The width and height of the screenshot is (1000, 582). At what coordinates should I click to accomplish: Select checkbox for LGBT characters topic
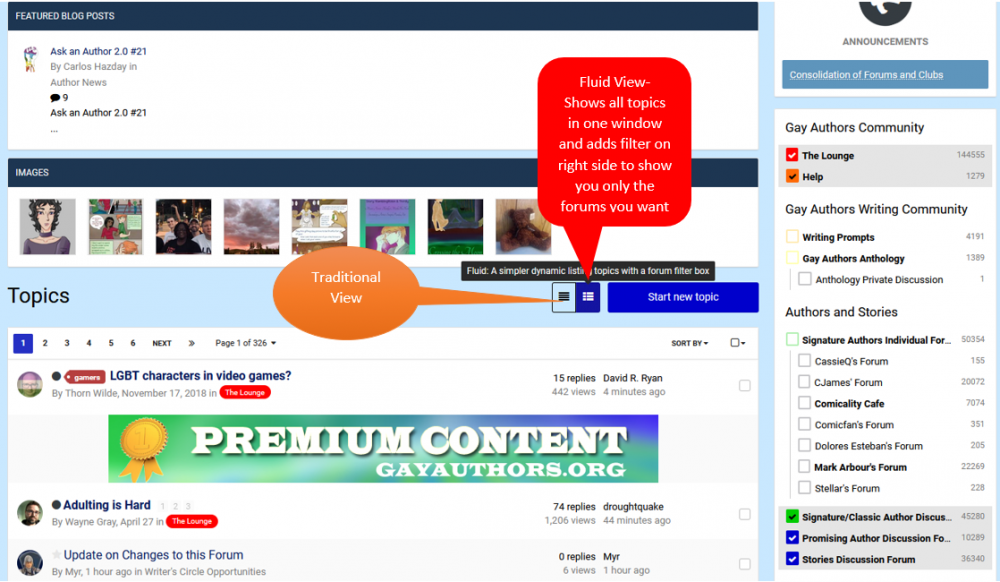click(x=744, y=385)
